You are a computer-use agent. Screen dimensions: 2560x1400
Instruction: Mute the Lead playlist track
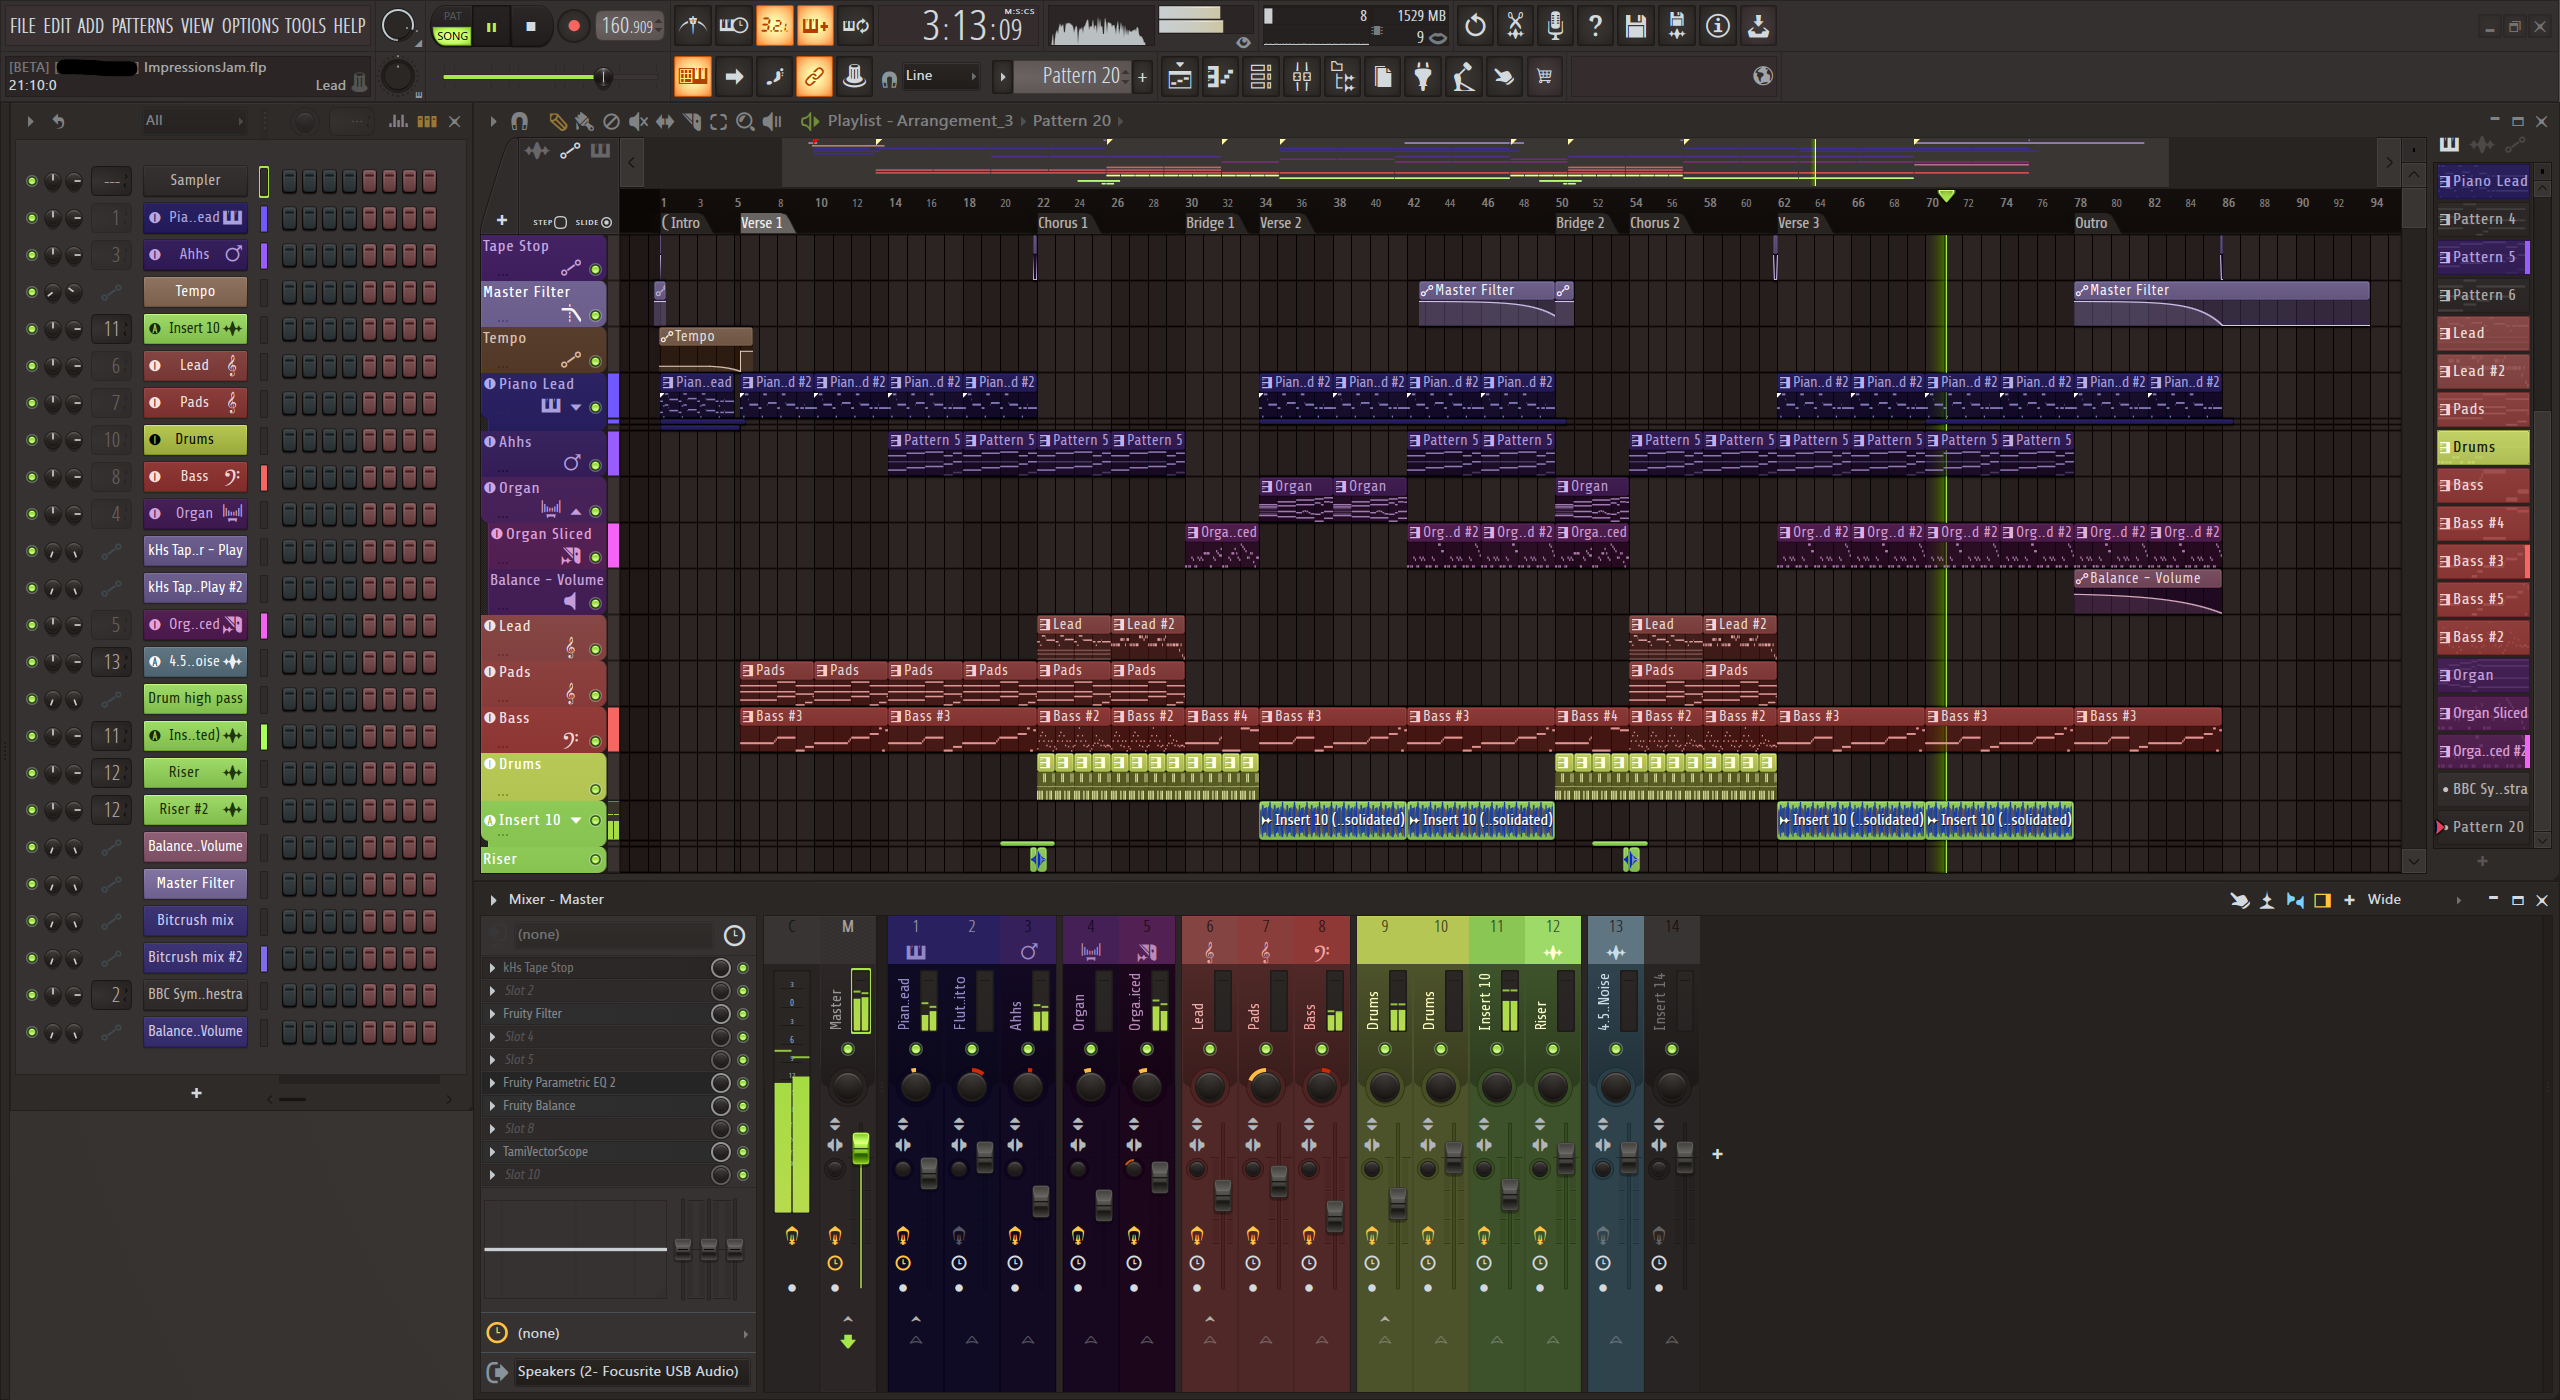595,649
